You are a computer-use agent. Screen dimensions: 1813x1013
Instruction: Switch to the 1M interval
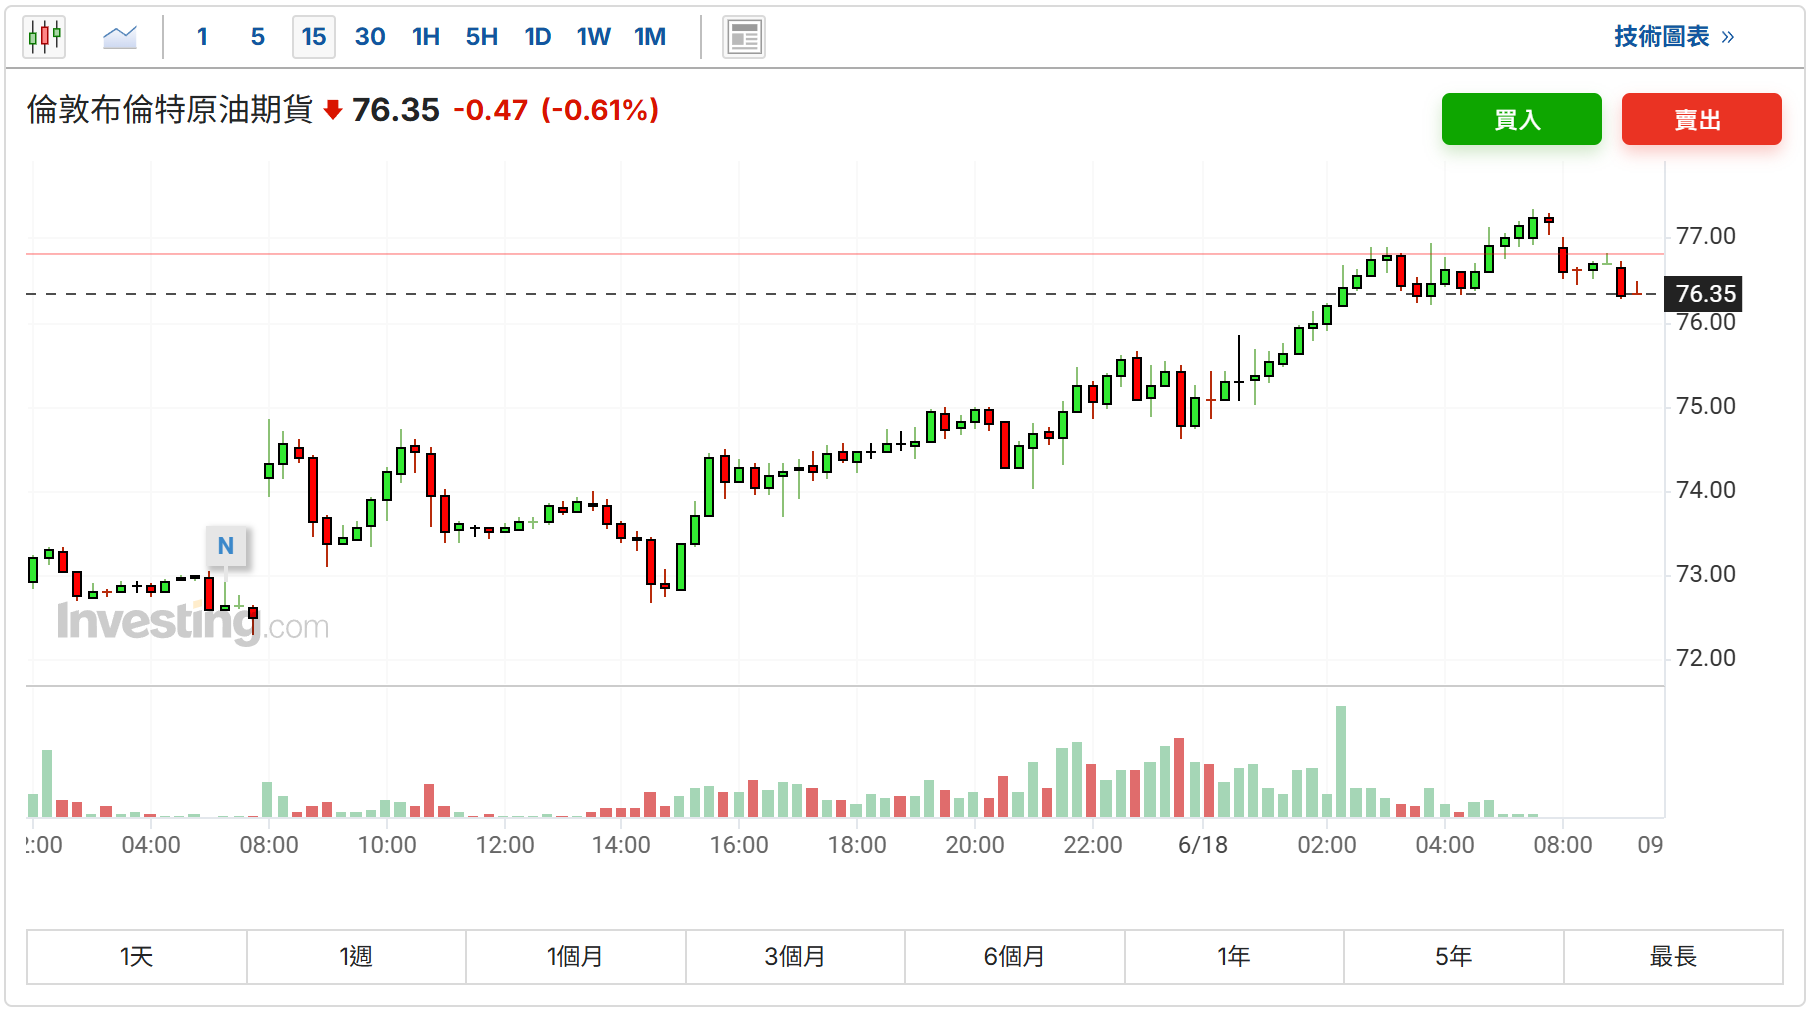650,37
